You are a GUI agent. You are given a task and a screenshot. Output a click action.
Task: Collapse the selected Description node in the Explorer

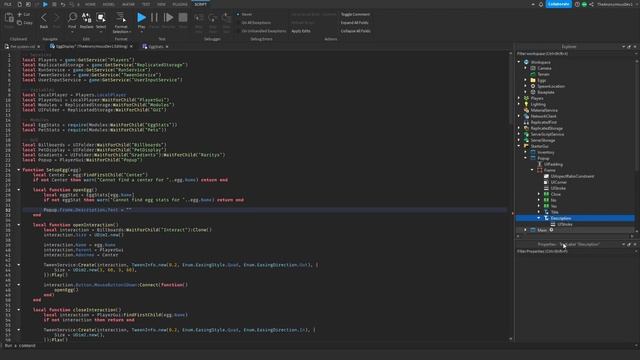tap(539, 218)
